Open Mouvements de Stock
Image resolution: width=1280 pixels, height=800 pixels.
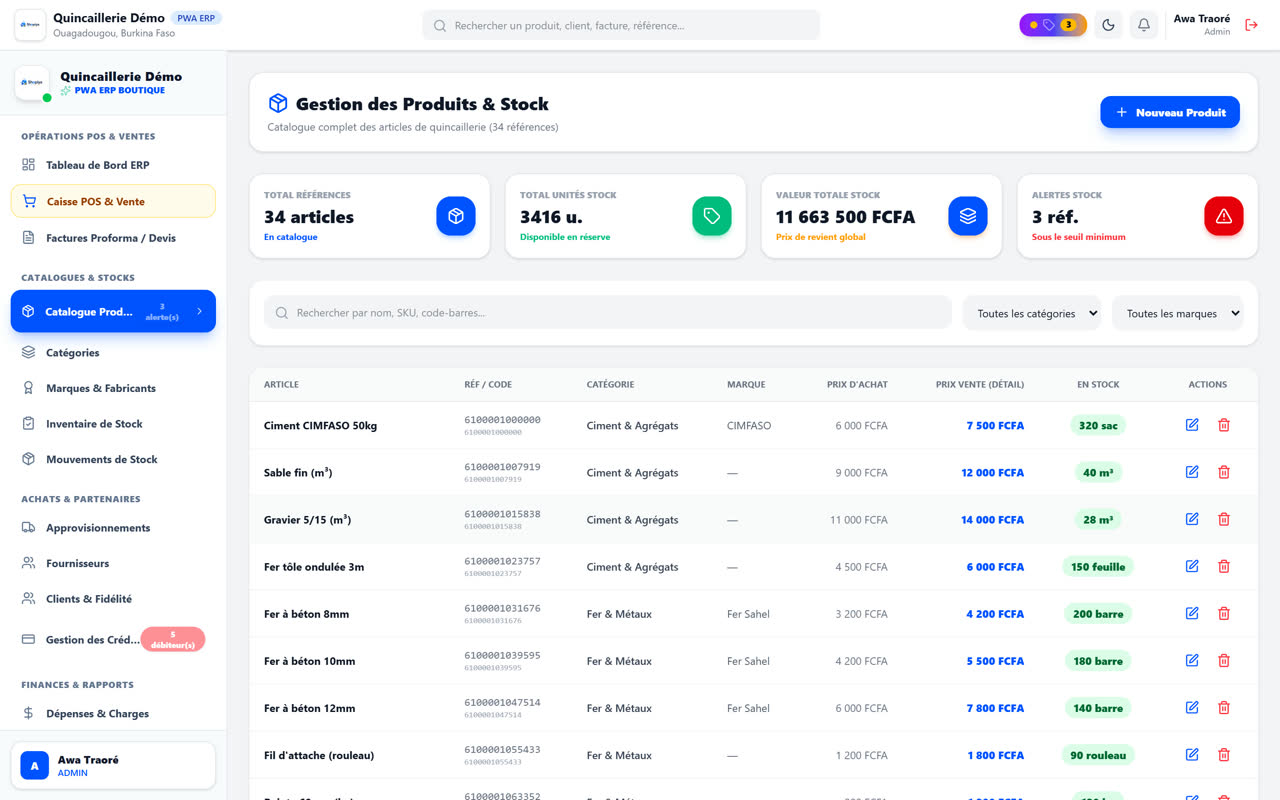tap(113, 459)
